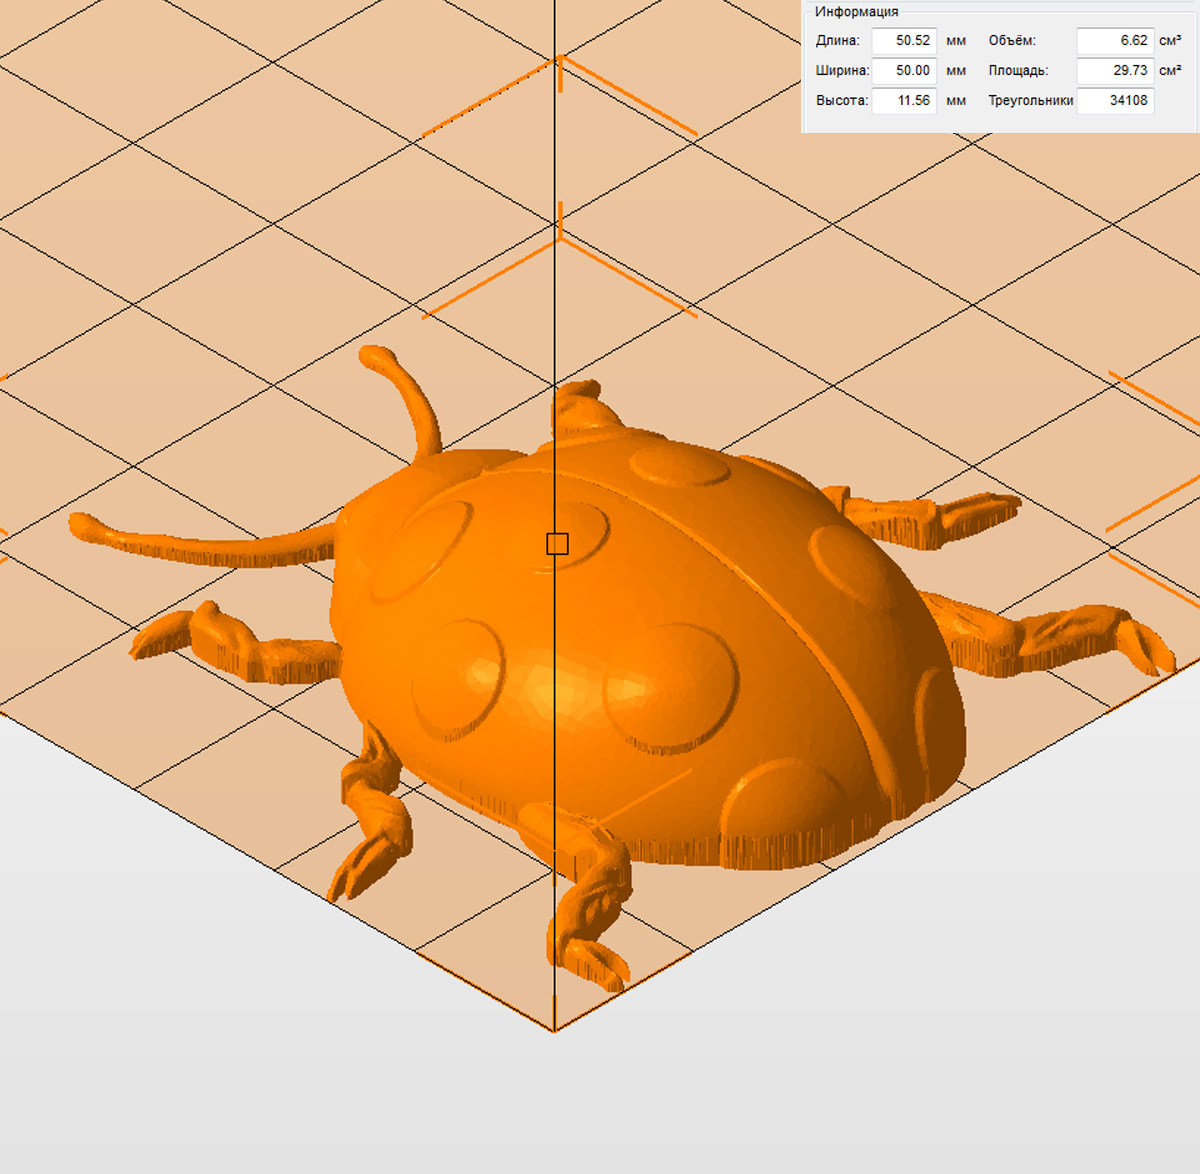This screenshot has height=1174, width=1200.
Task: Click the top orange bounding-box corner marker
Action: pos(559,60)
